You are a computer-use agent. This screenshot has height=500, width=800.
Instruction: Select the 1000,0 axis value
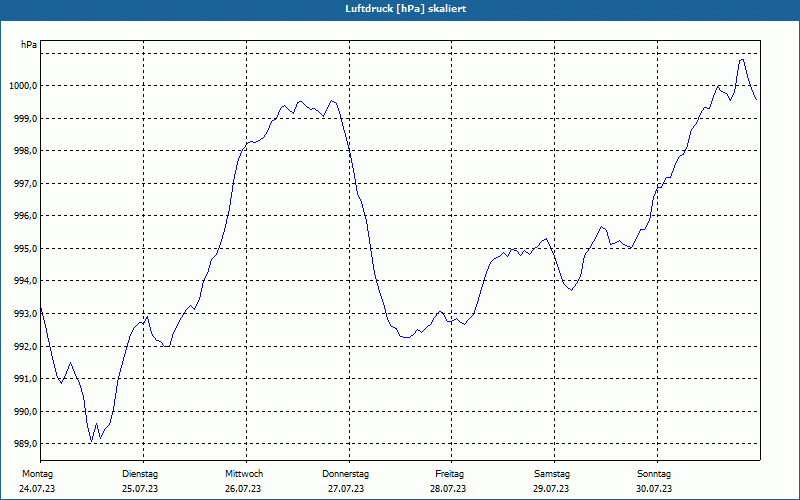pos(23,86)
